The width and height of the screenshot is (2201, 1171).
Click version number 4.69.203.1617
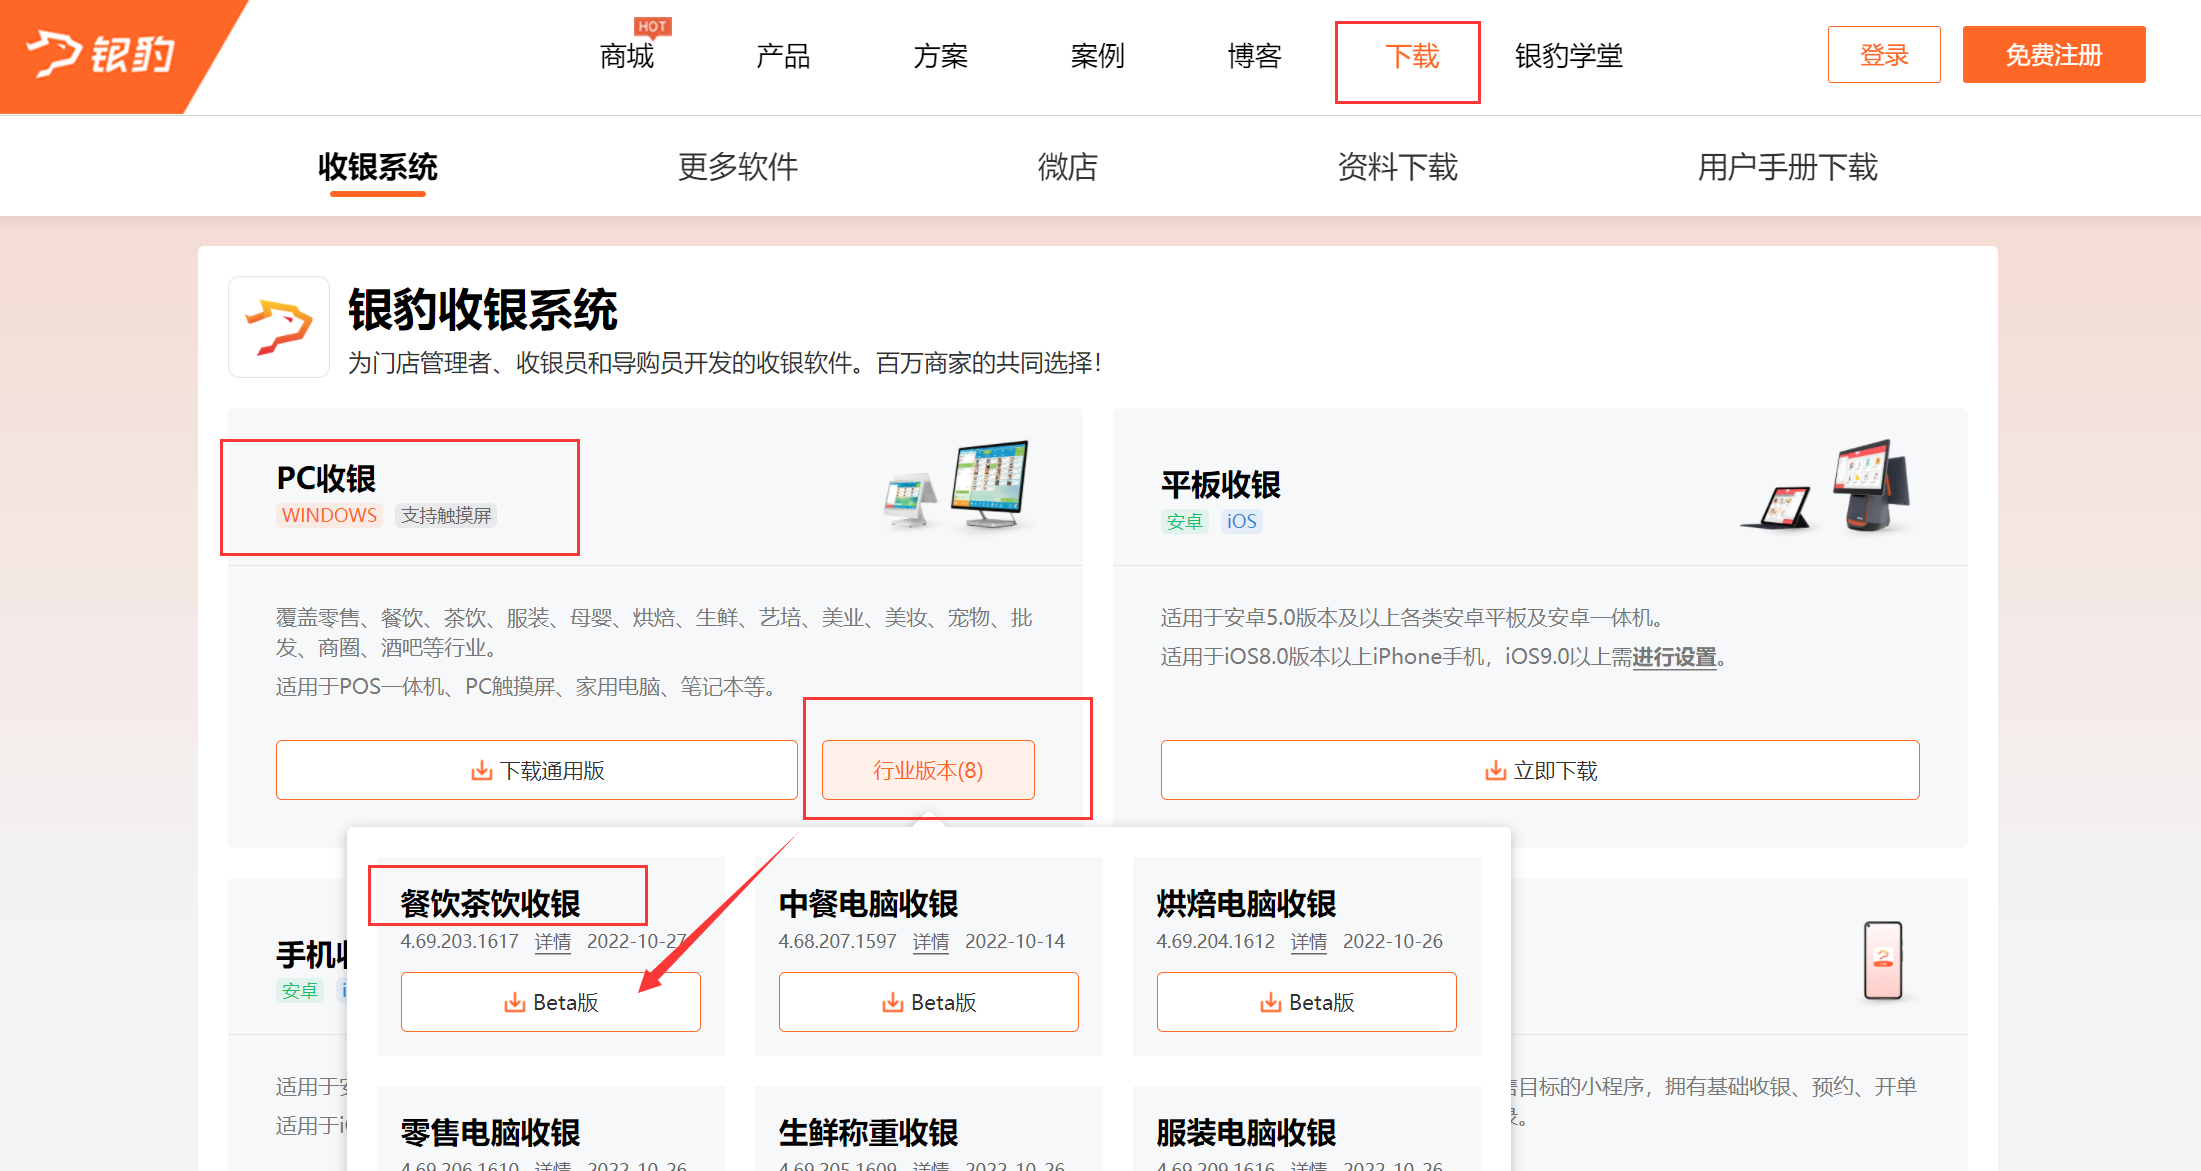click(459, 941)
